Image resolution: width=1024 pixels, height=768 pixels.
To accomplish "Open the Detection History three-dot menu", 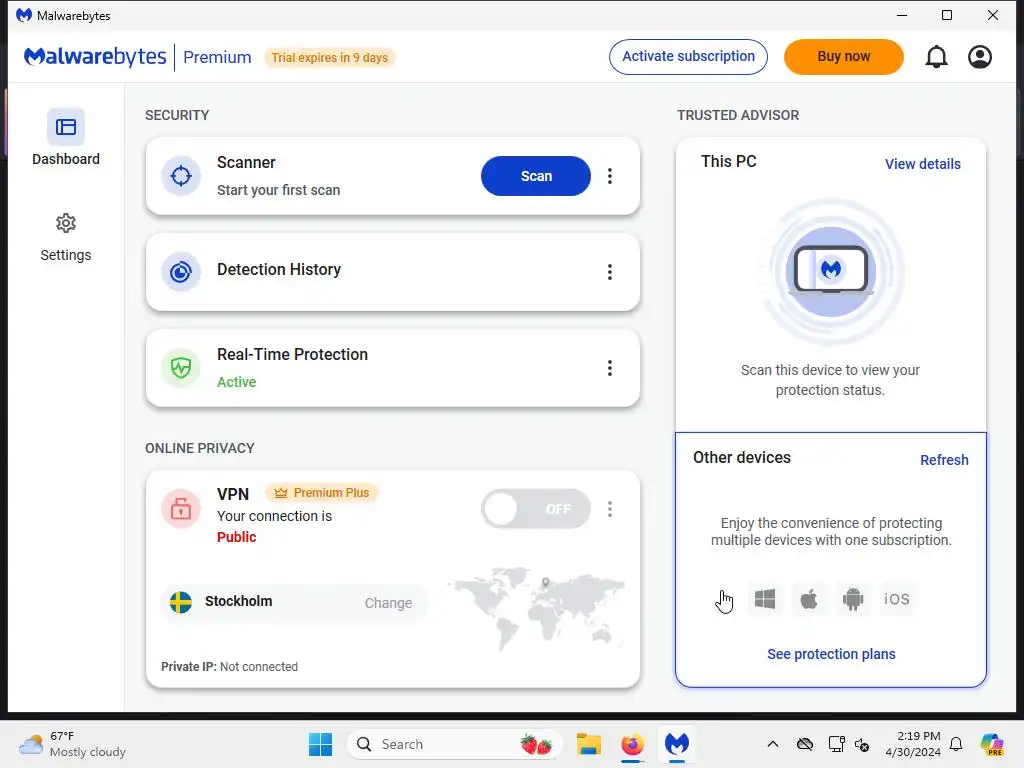I will 609,272.
